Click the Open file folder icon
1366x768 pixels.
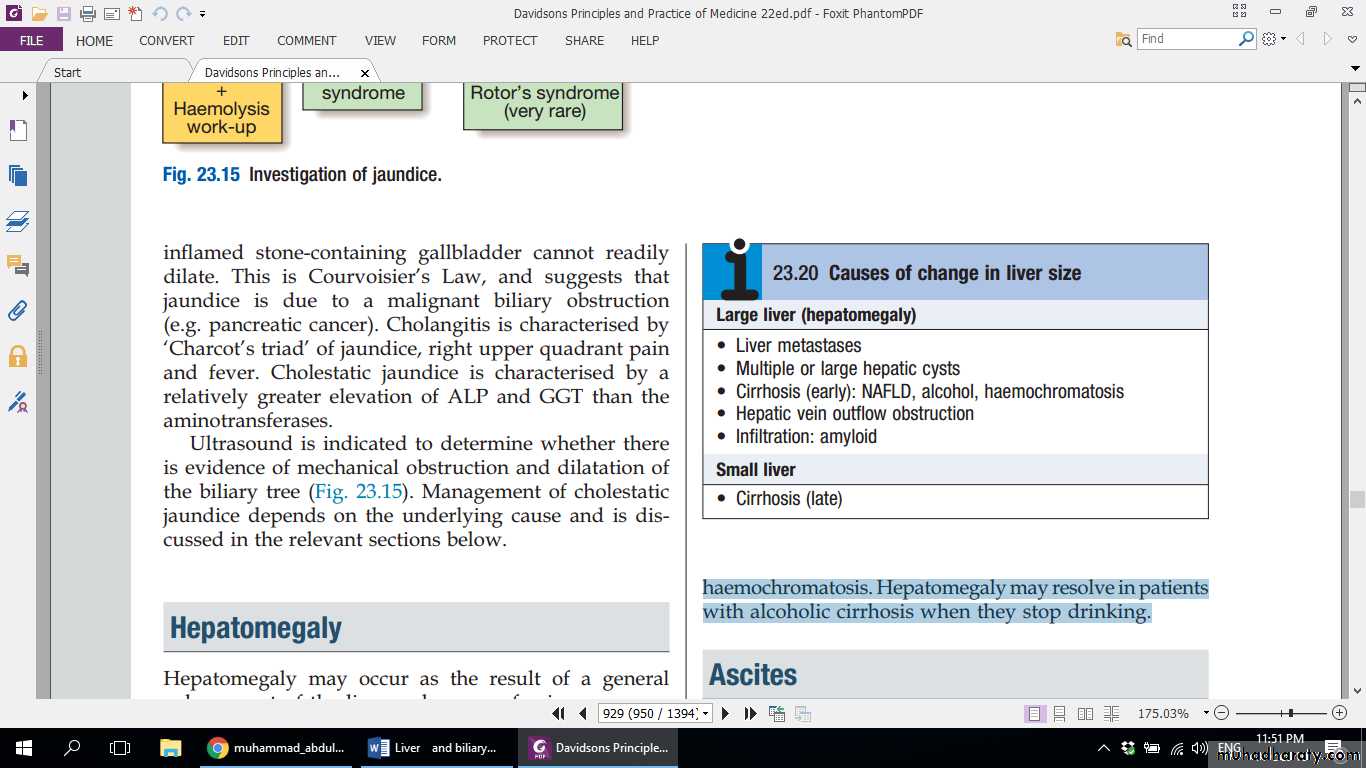[x=39, y=14]
